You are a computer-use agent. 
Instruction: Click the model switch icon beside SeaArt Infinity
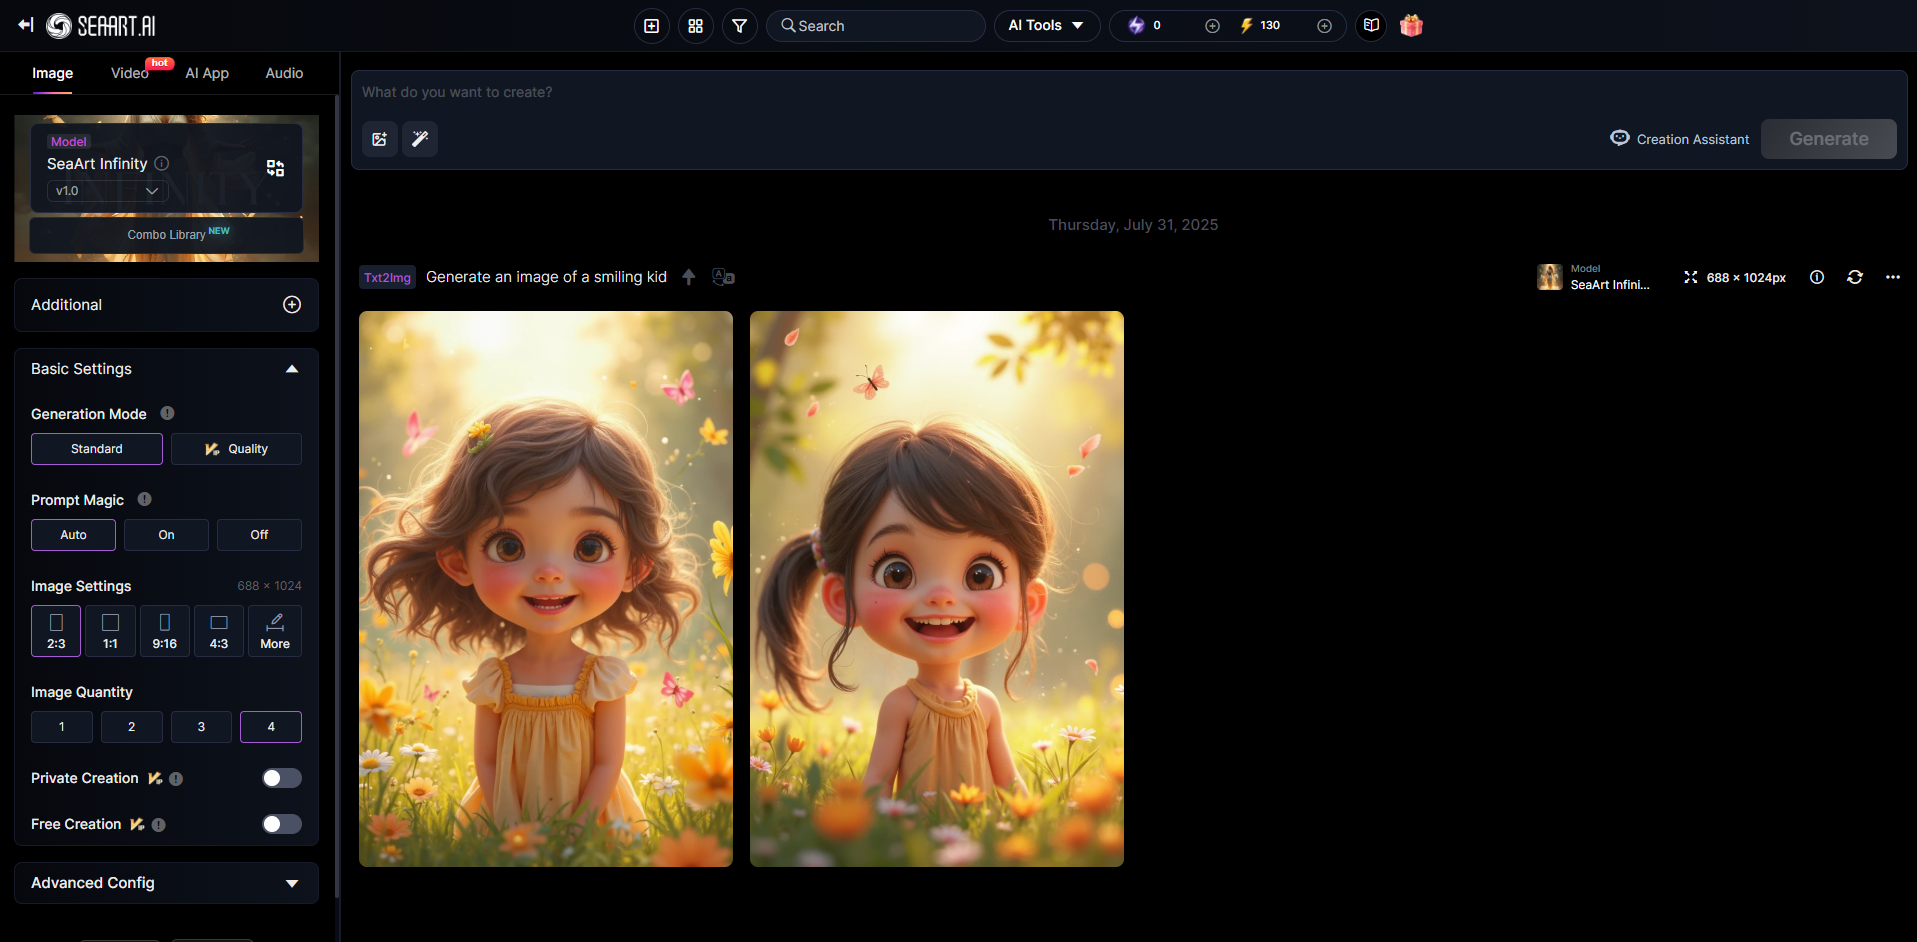click(x=275, y=168)
